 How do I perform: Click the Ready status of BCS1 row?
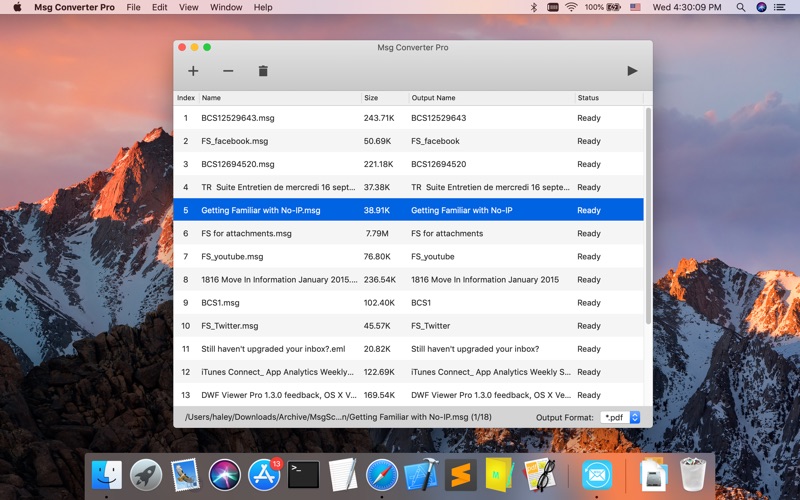[x=589, y=303]
